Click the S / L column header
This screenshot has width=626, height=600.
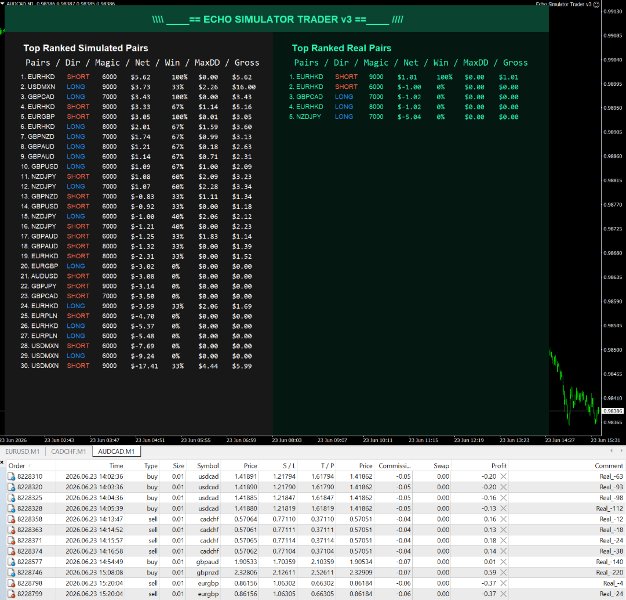[289, 466]
